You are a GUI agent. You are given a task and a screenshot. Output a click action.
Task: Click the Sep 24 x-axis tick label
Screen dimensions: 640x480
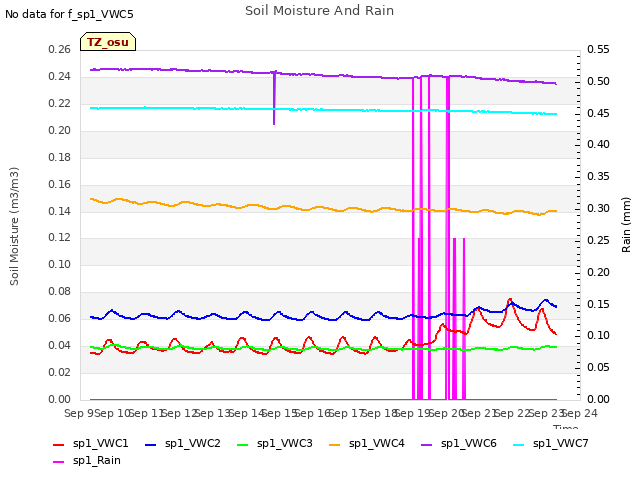(580, 413)
